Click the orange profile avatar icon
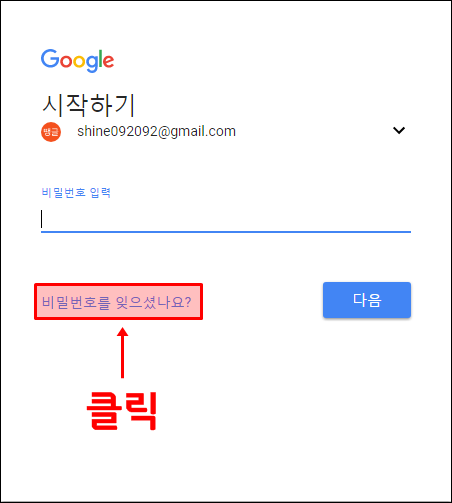 pyautogui.click(x=51, y=132)
